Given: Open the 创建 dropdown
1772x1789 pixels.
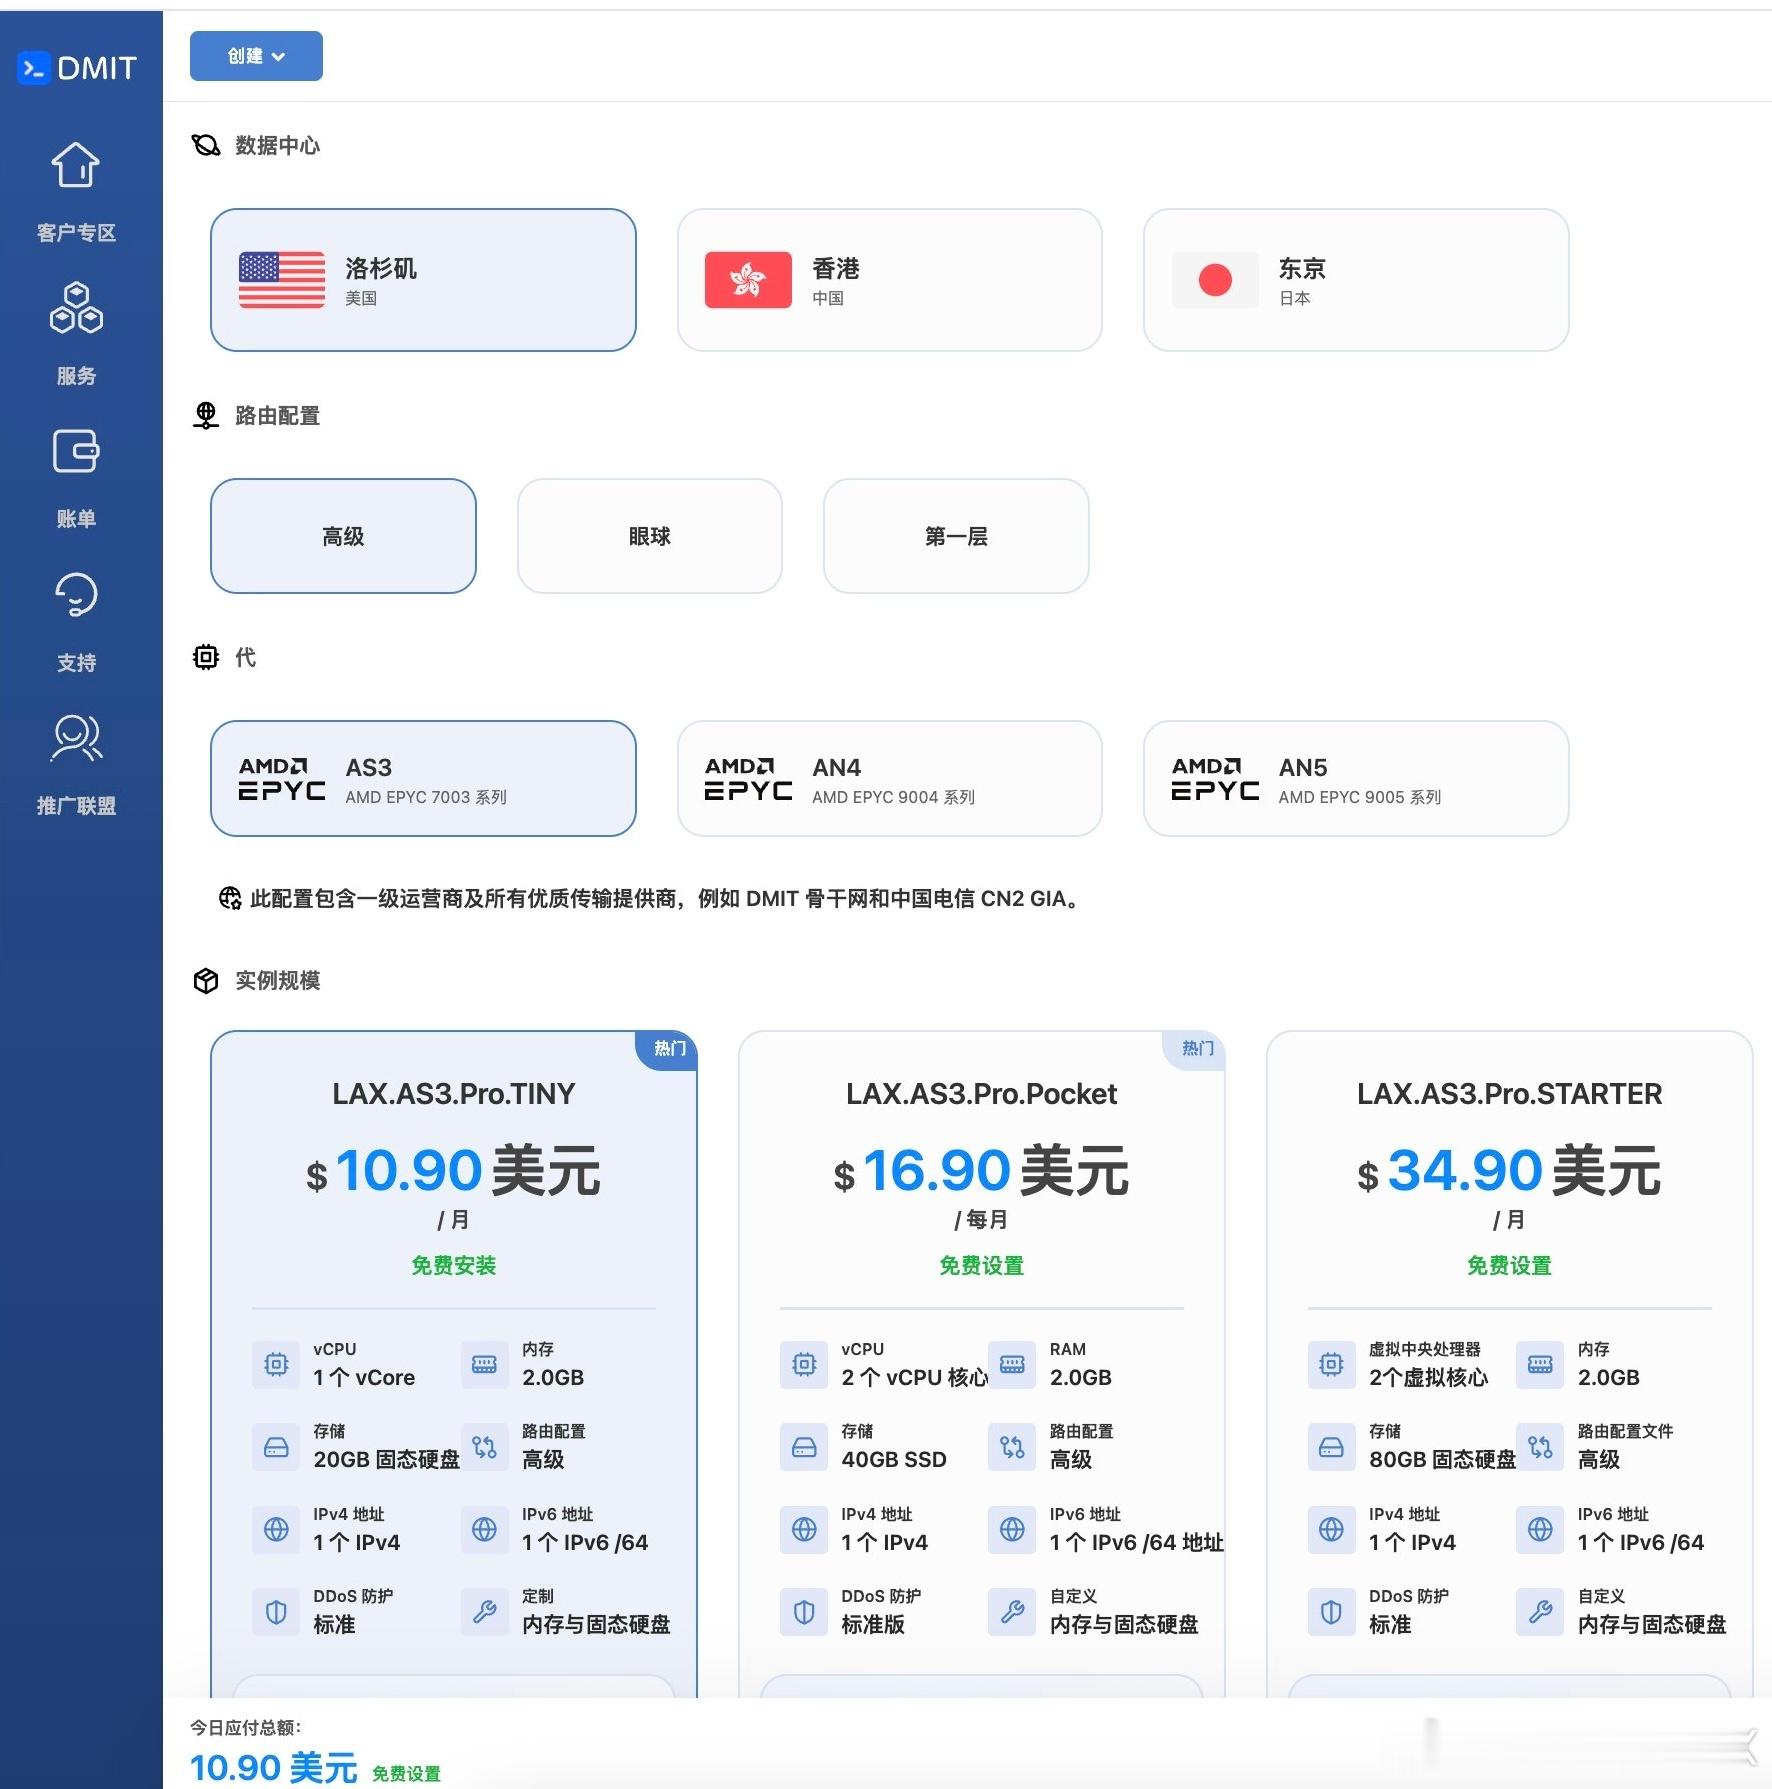Looking at the screenshot, I should click(256, 56).
